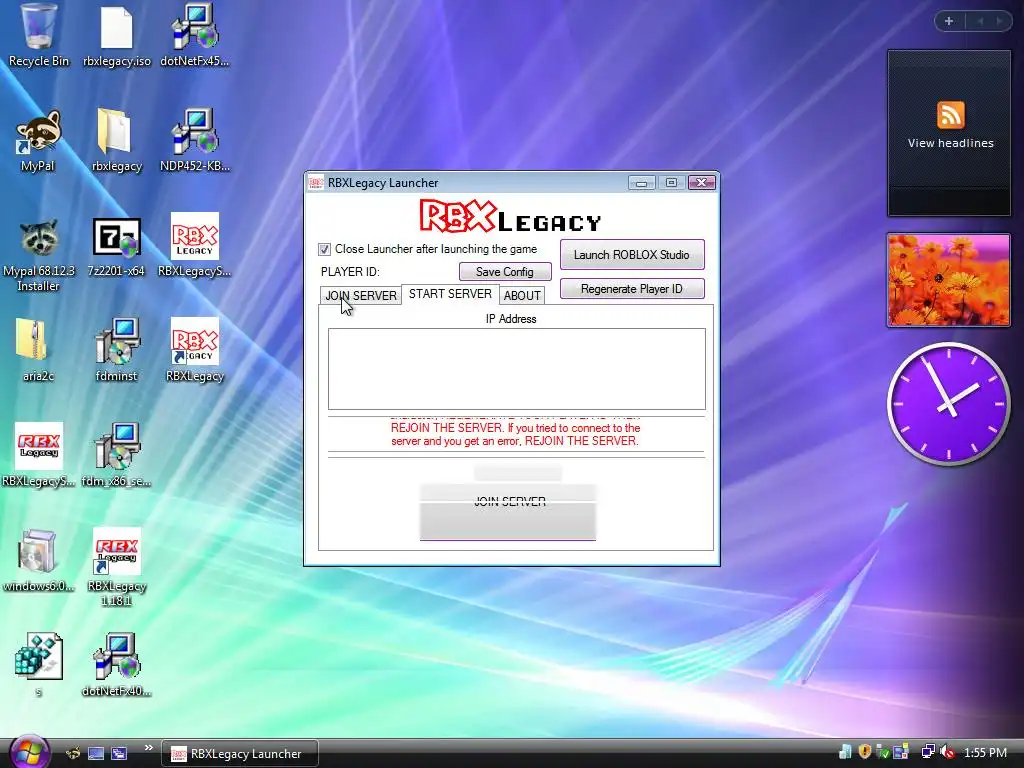The width and height of the screenshot is (1024, 768).
Task: Click the sidebar previous gadgets page arrow
Action: (x=980, y=21)
